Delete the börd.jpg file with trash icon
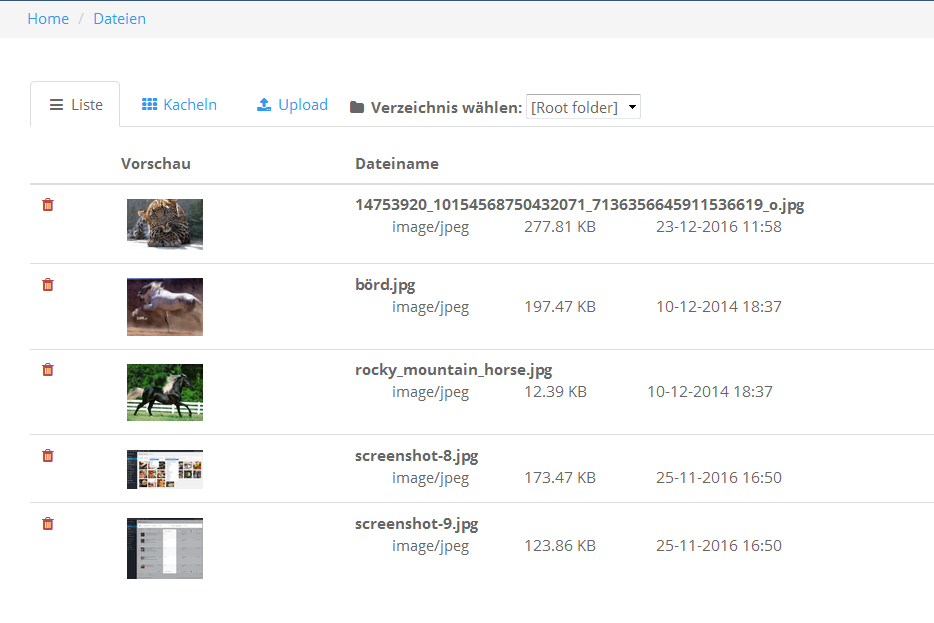 pos(48,285)
